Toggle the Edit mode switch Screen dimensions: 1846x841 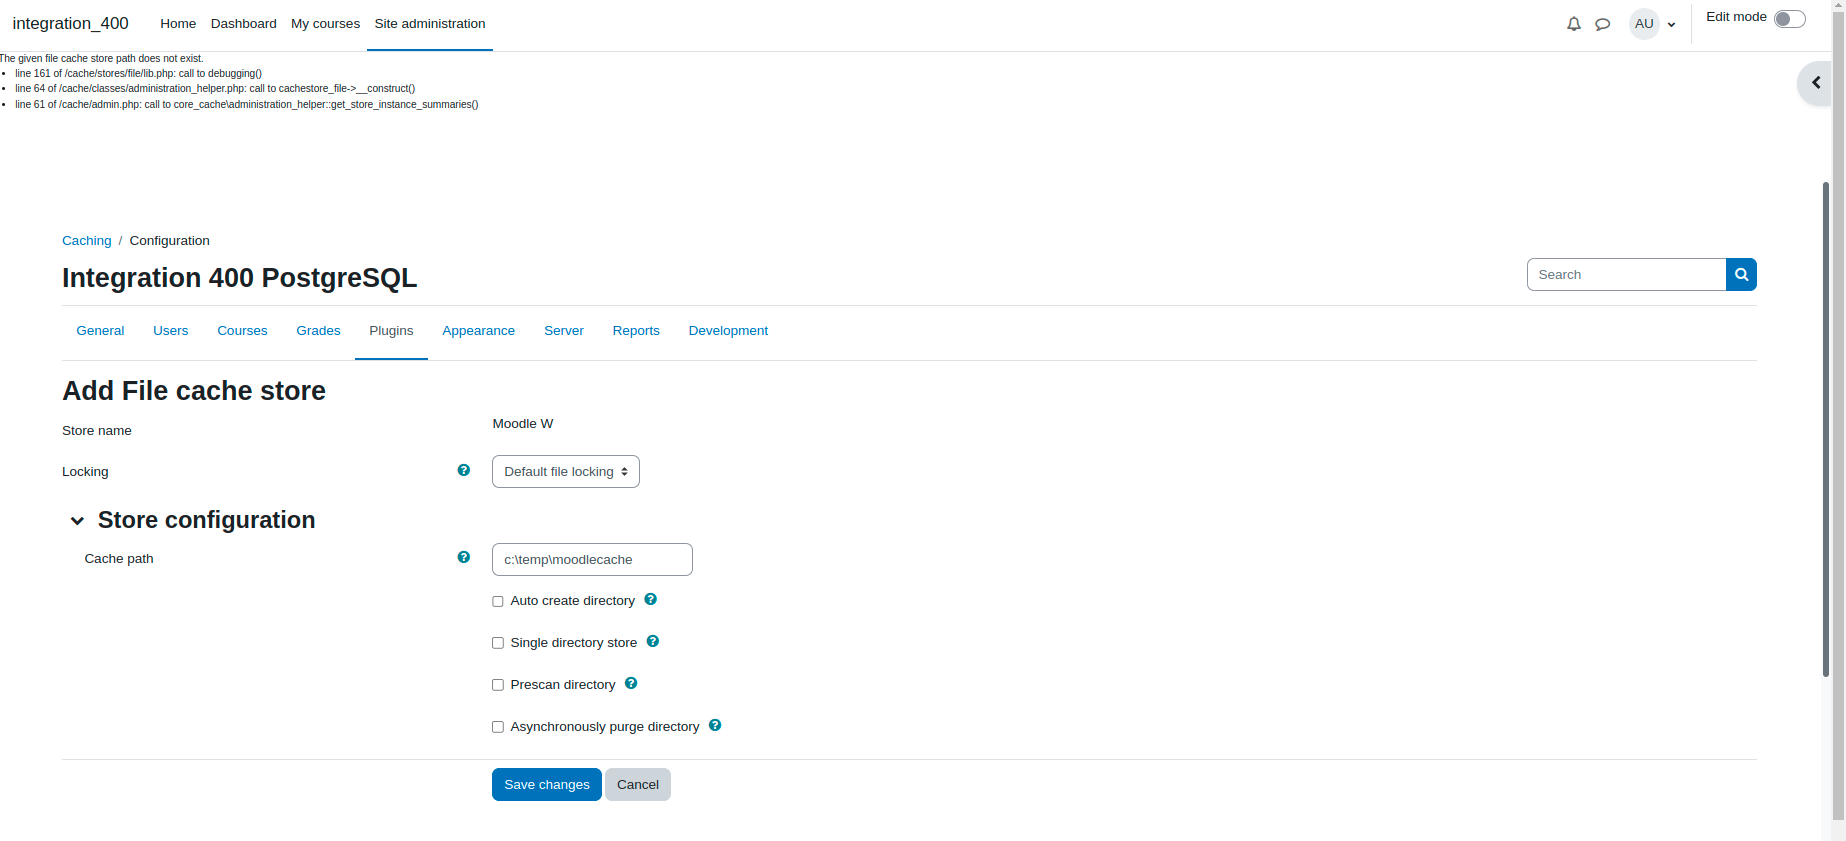(x=1789, y=19)
